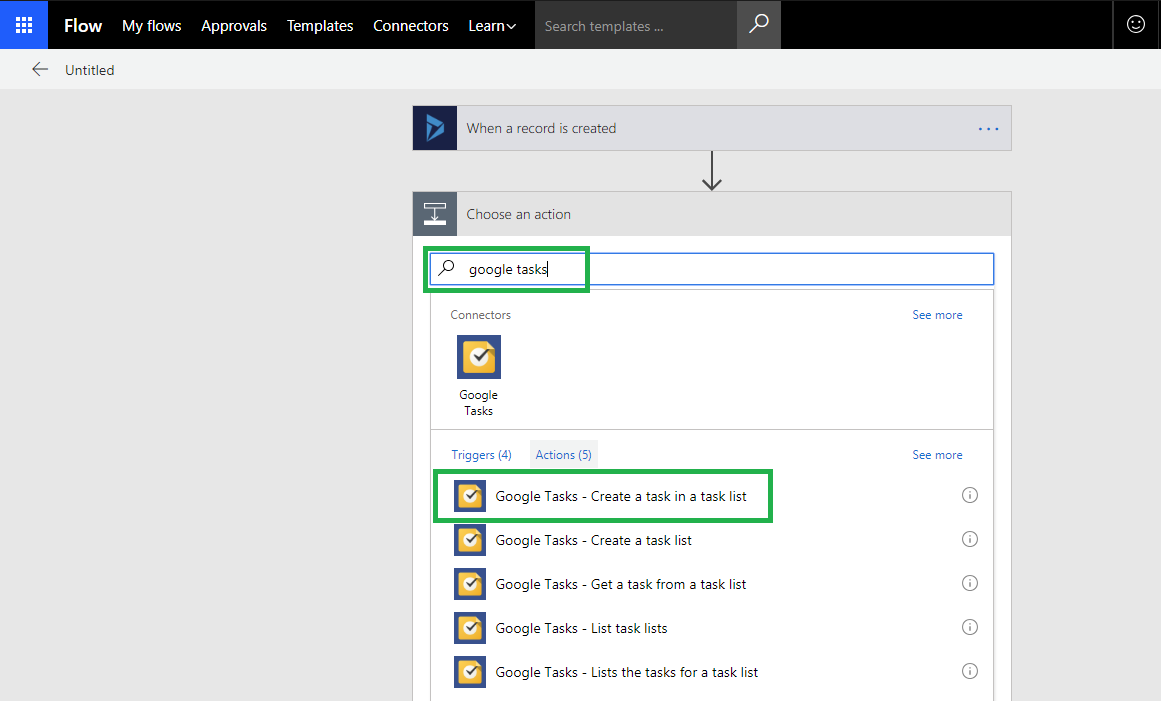
Task: Open Connectors in the top navigation
Action: [411, 26]
